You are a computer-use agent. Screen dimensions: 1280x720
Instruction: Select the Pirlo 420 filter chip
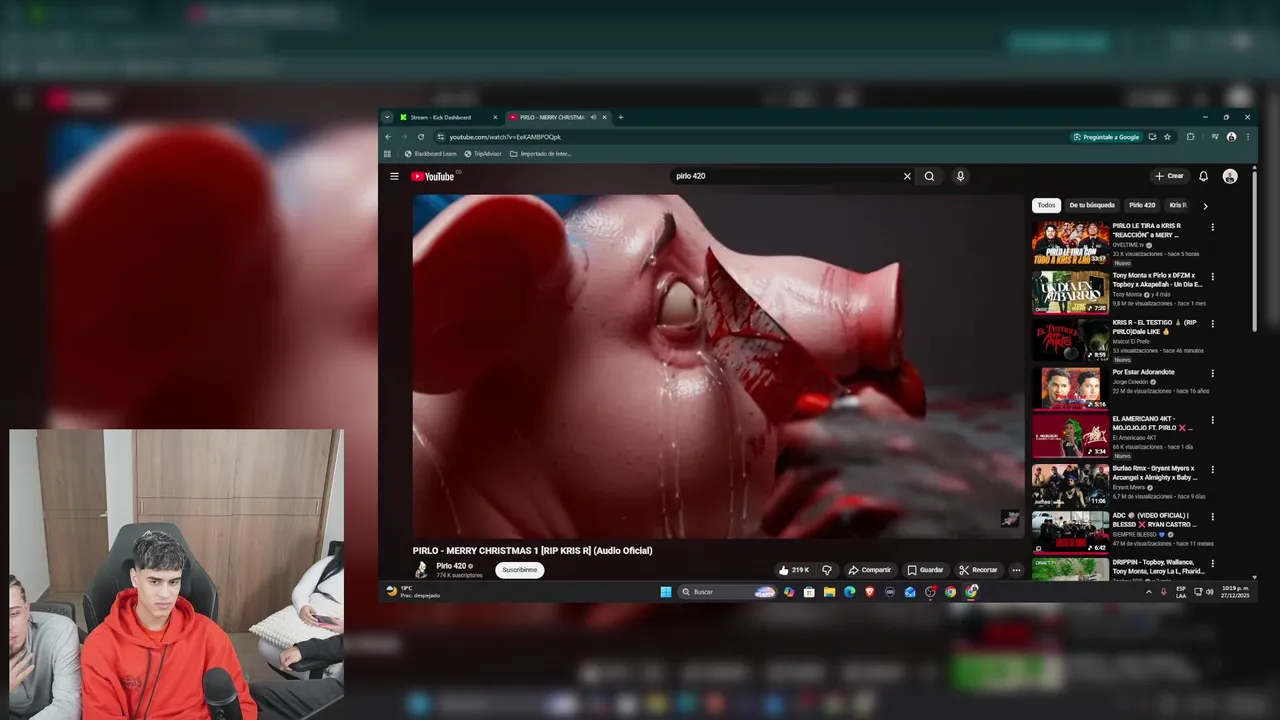point(1142,205)
